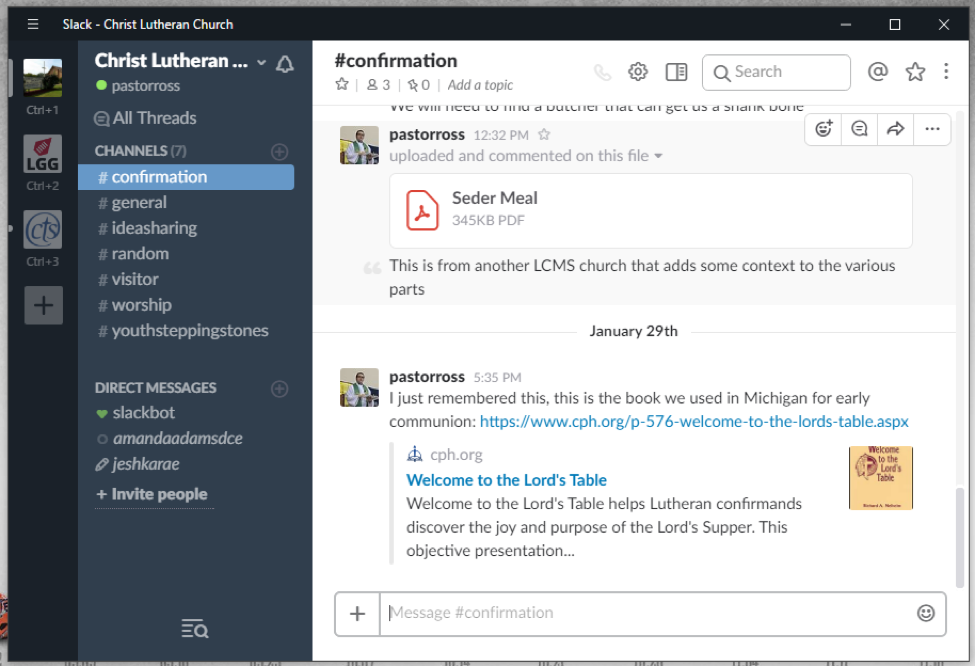Click Invite people in the sidebar
Viewport: 975px width, 666px height.
point(152,494)
